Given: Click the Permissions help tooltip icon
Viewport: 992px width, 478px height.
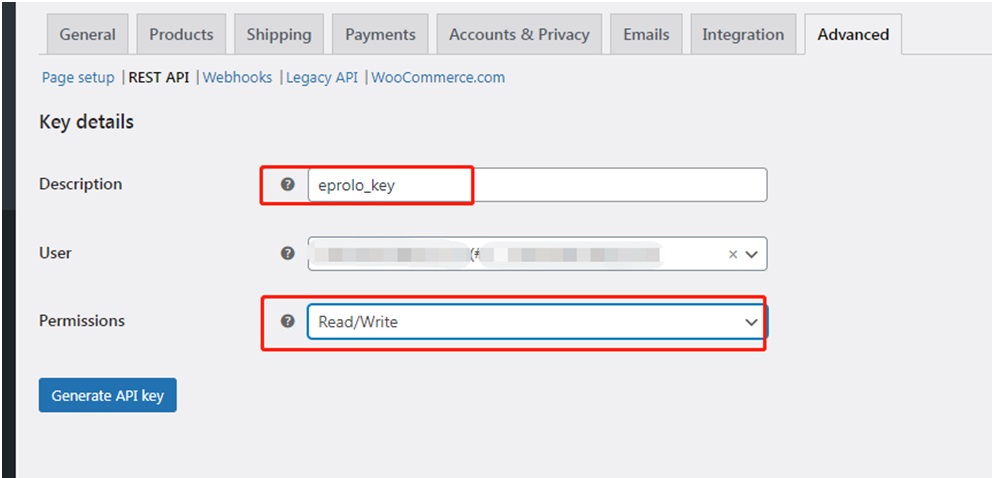Looking at the screenshot, I should pos(288,321).
